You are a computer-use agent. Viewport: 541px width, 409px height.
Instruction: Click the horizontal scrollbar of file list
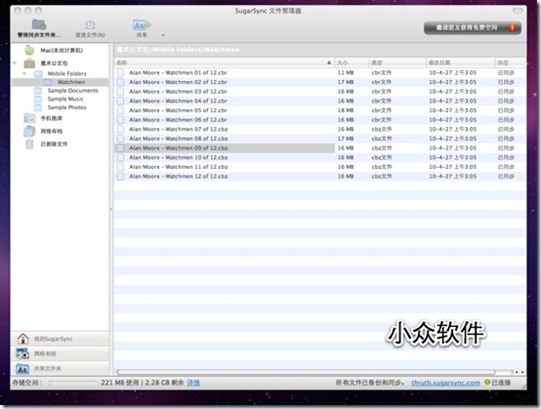(x=305, y=372)
